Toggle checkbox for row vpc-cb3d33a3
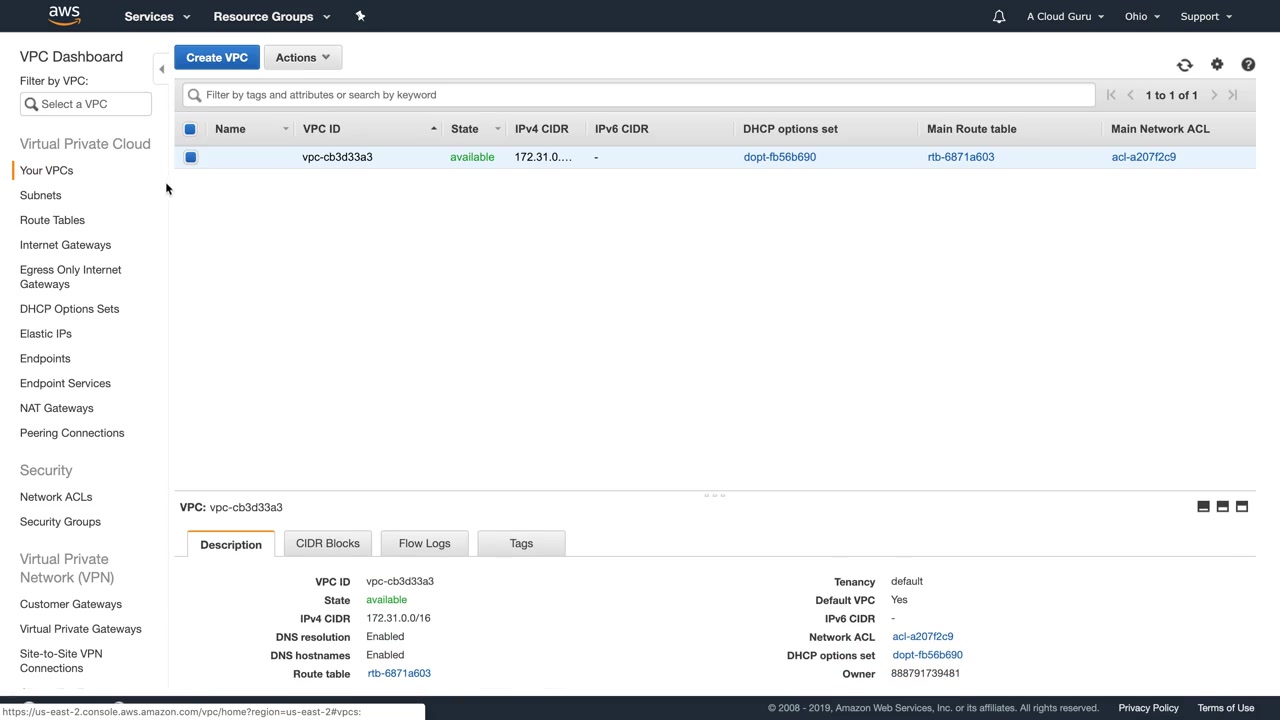The height and width of the screenshot is (720, 1280). [x=190, y=157]
